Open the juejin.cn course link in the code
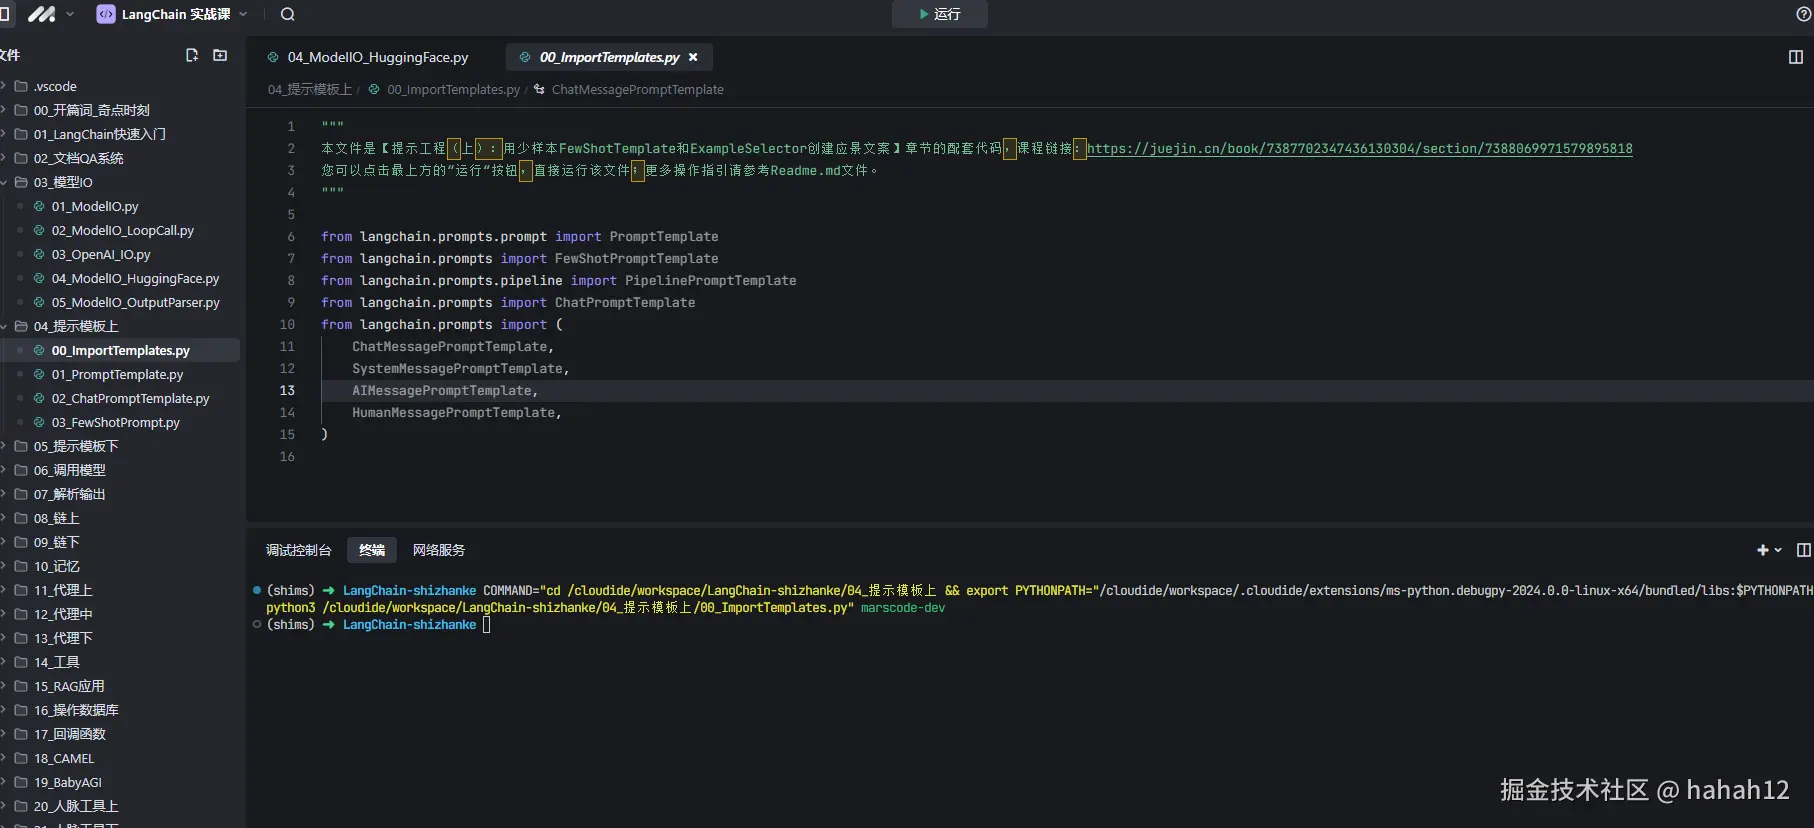The image size is (1814, 828). (1360, 148)
